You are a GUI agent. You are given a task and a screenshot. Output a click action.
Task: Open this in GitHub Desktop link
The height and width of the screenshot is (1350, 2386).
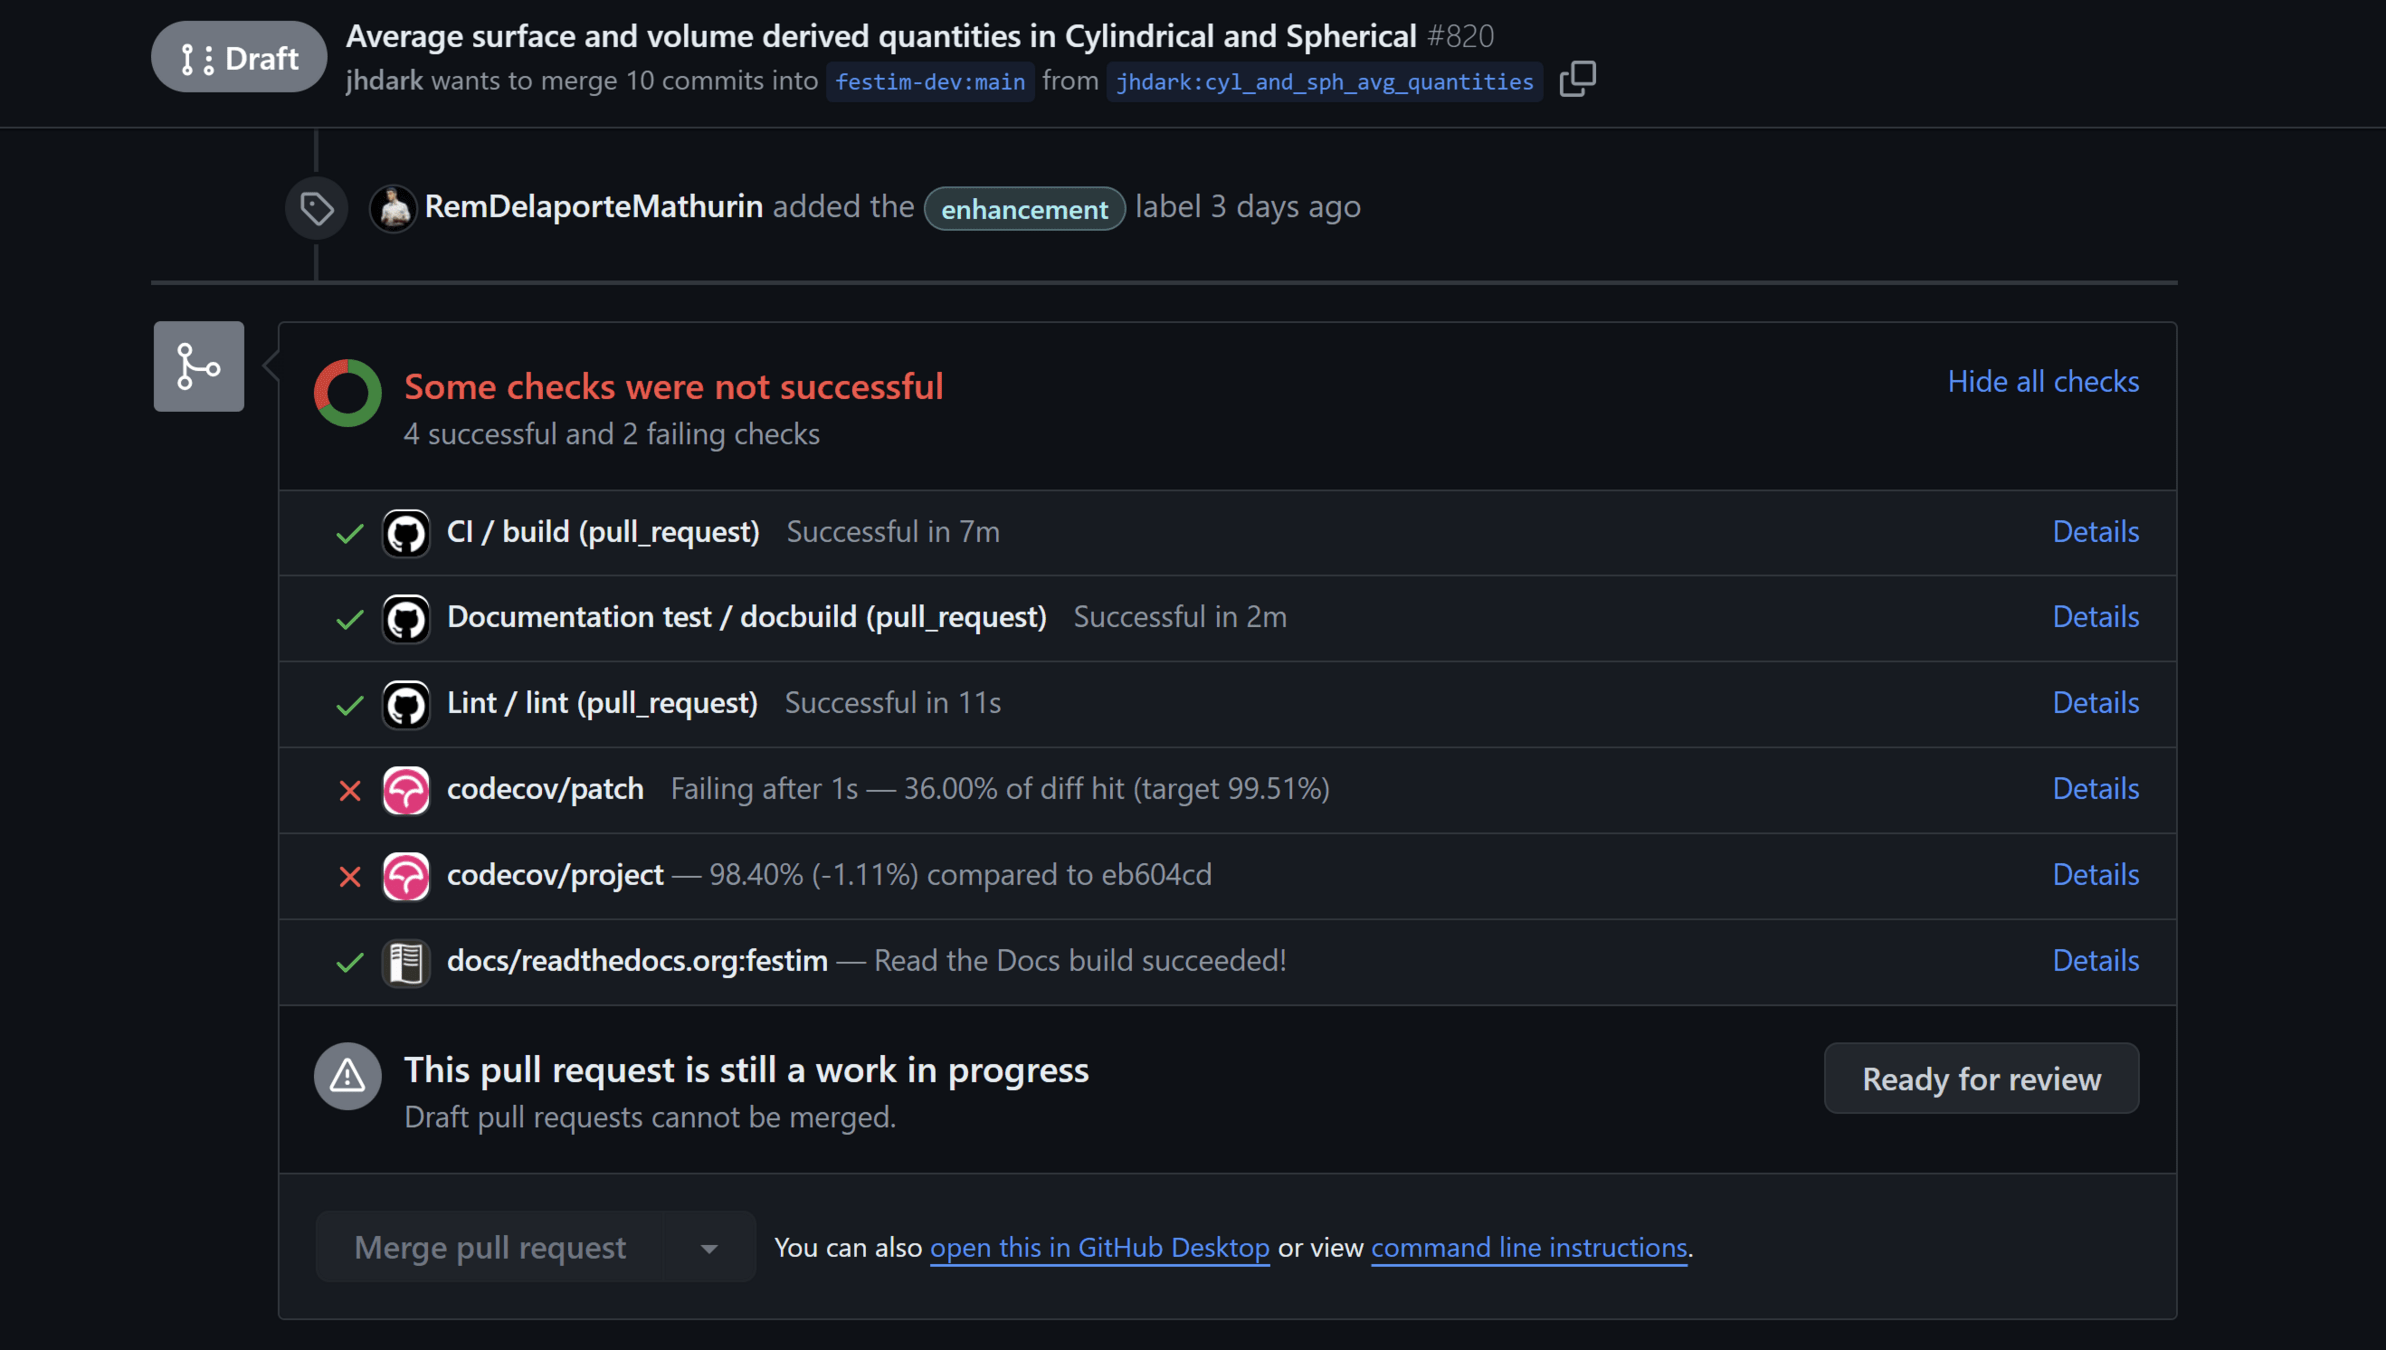[1099, 1248]
